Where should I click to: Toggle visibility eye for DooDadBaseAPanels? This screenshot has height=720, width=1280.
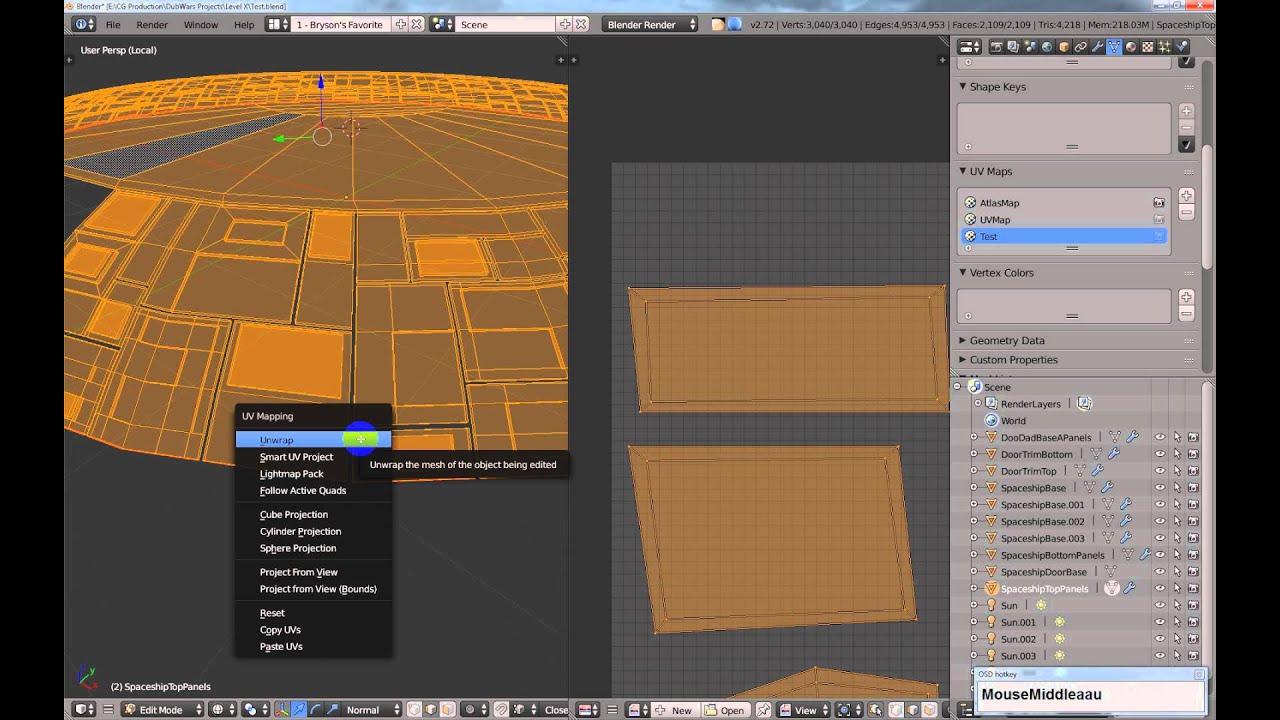coord(1160,437)
